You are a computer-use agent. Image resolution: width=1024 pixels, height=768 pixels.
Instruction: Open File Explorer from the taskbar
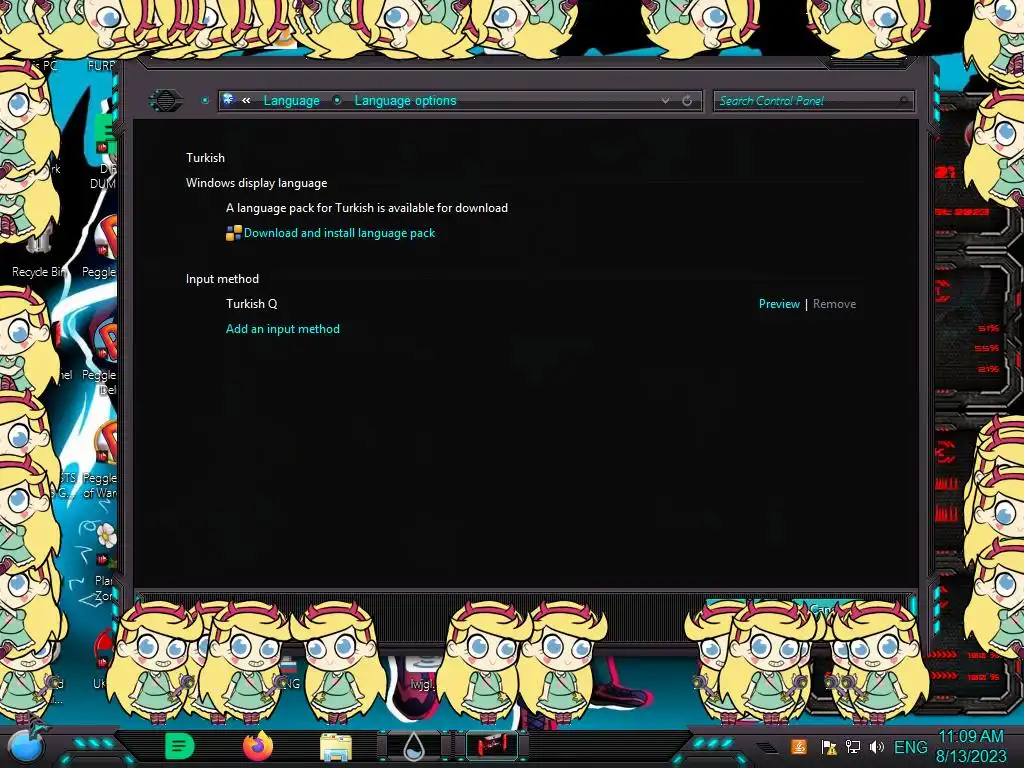click(336, 746)
